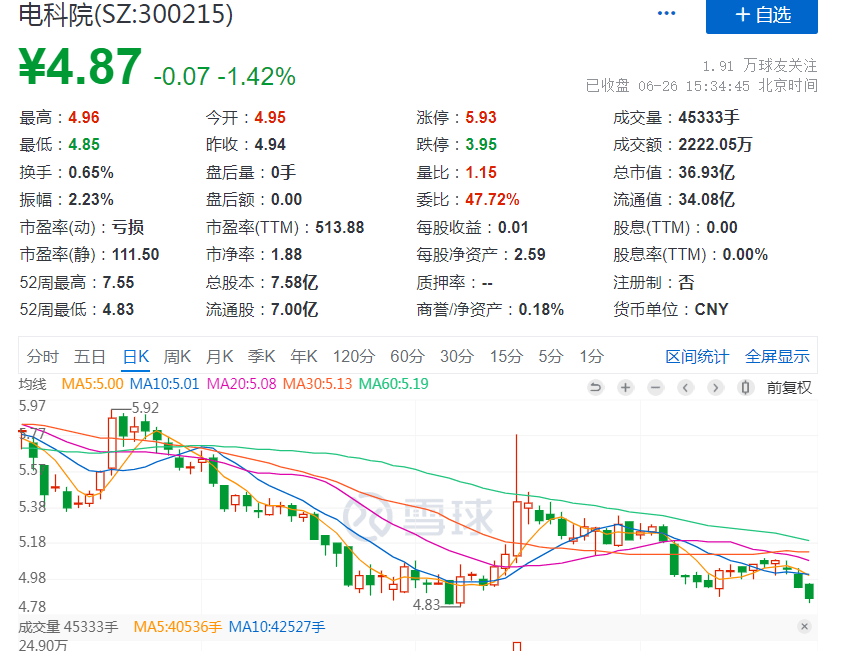The width and height of the screenshot is (847, 651).
Task: Switch to 五日 chart tab
Action: pyautogui.click(x=90, y=357)
